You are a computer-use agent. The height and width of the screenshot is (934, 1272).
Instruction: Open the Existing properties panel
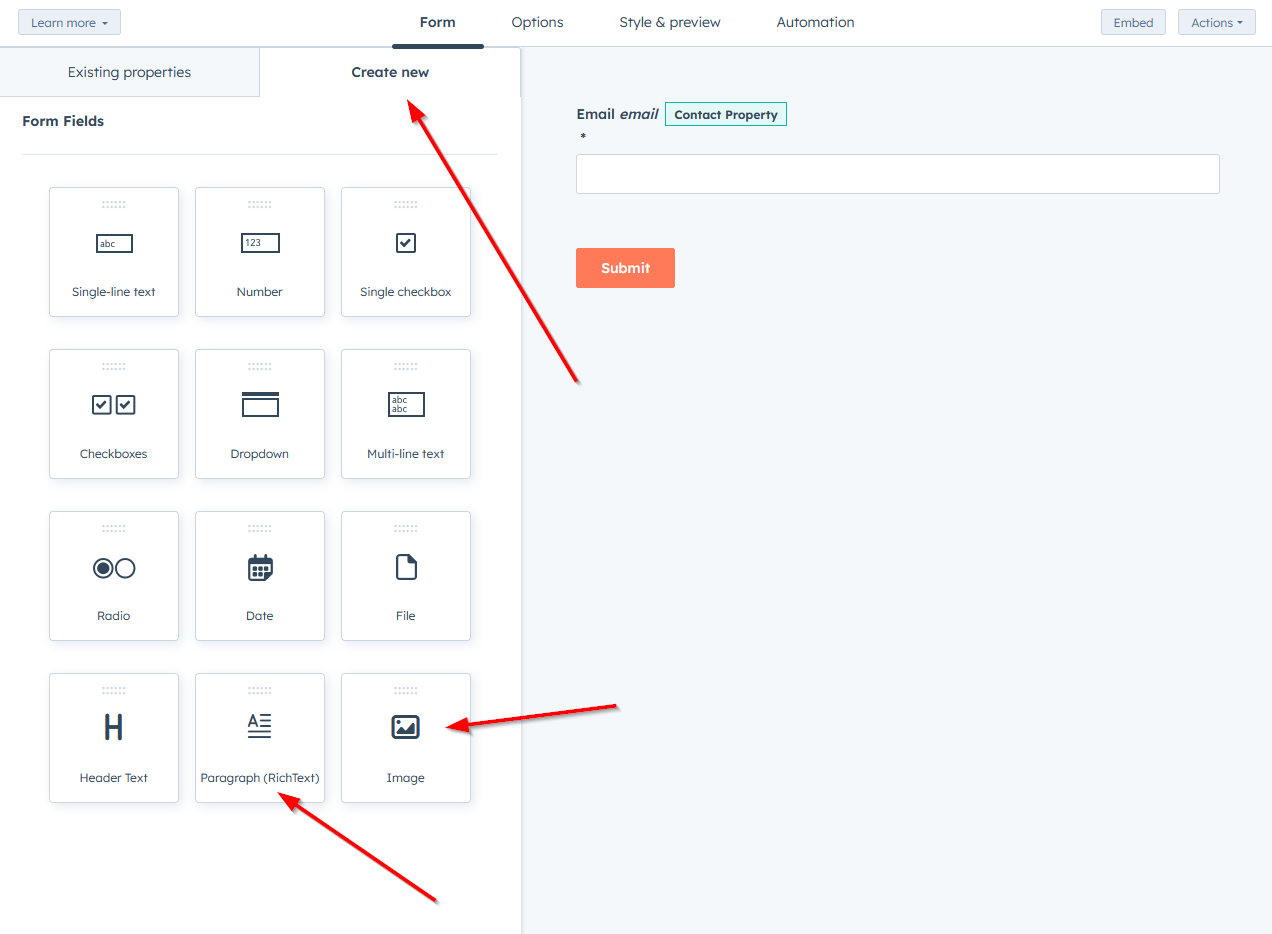(x=129, y=72)
